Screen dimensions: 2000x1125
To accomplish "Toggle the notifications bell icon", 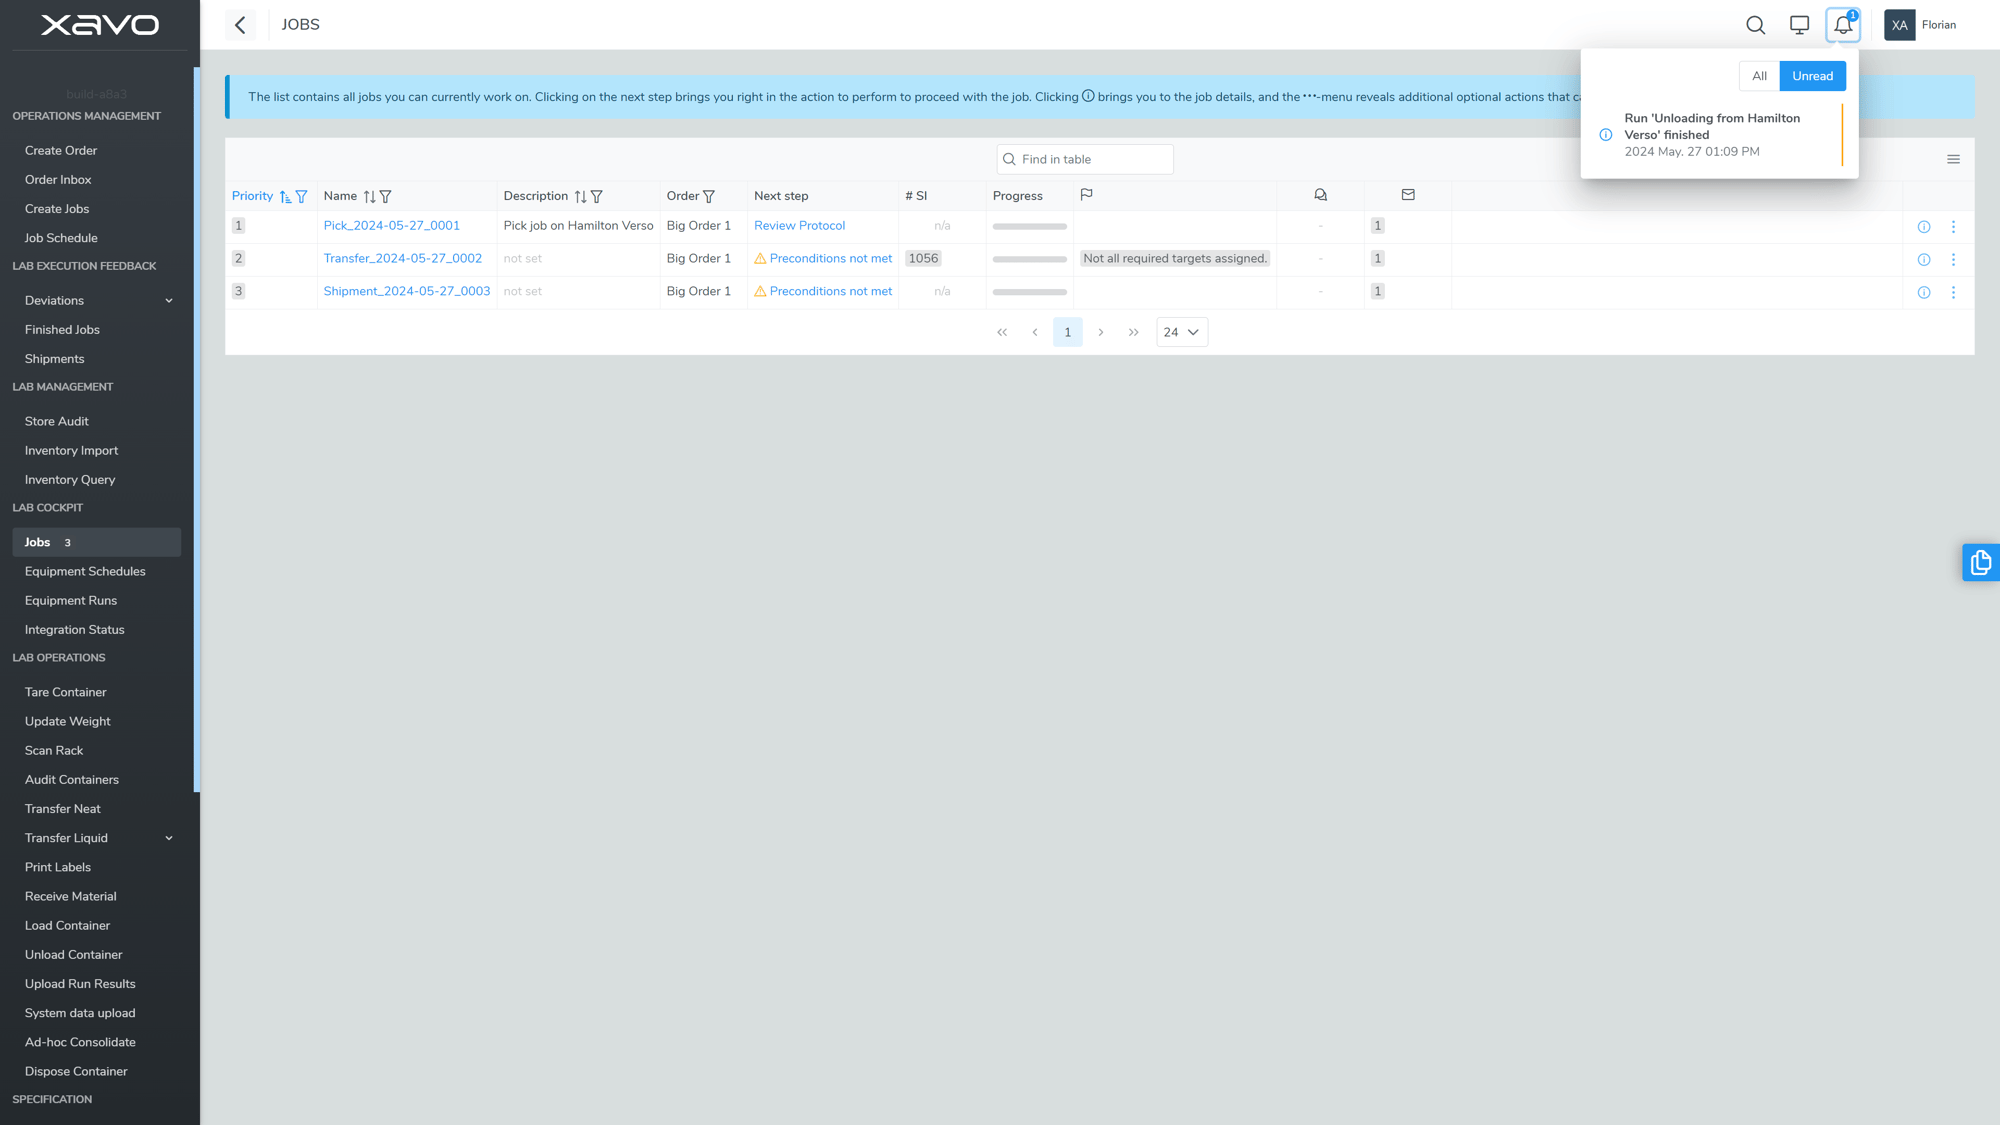I will pyautogui.click(x=1843, y=25).
